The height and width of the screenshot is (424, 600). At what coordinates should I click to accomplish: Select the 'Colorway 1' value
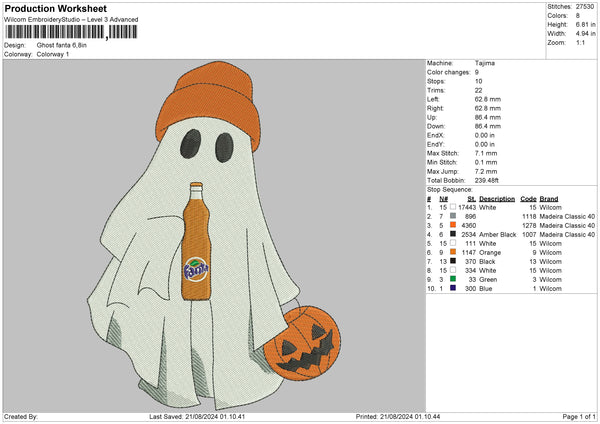(53, 54)
